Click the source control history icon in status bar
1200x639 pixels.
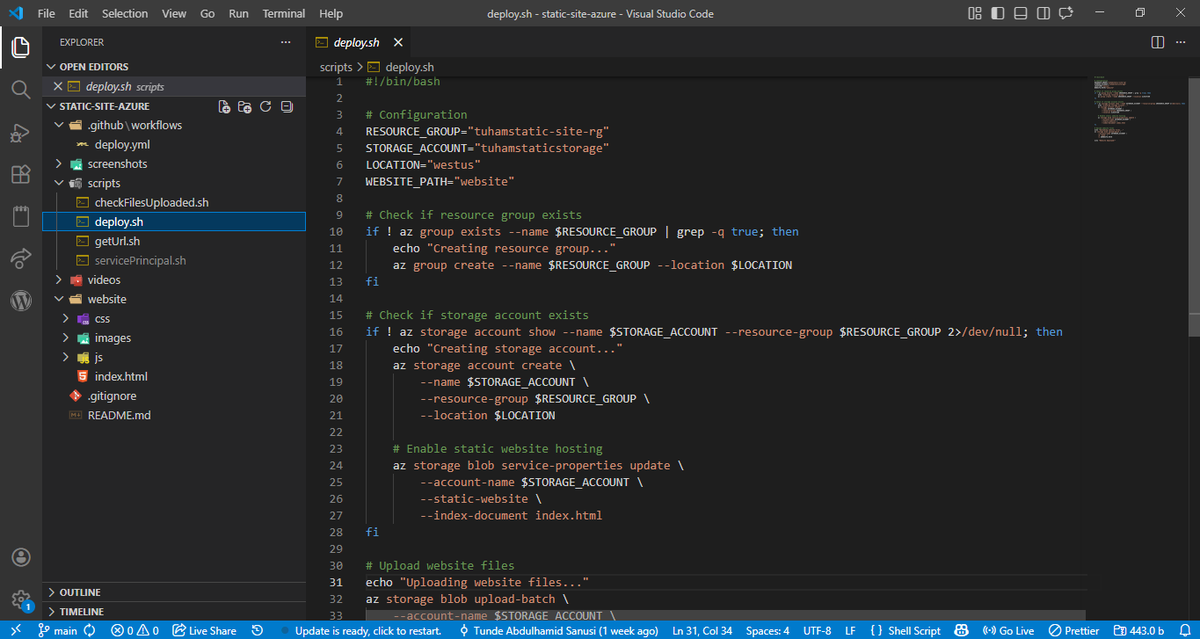pyautogui.click(x=257, y=631)
